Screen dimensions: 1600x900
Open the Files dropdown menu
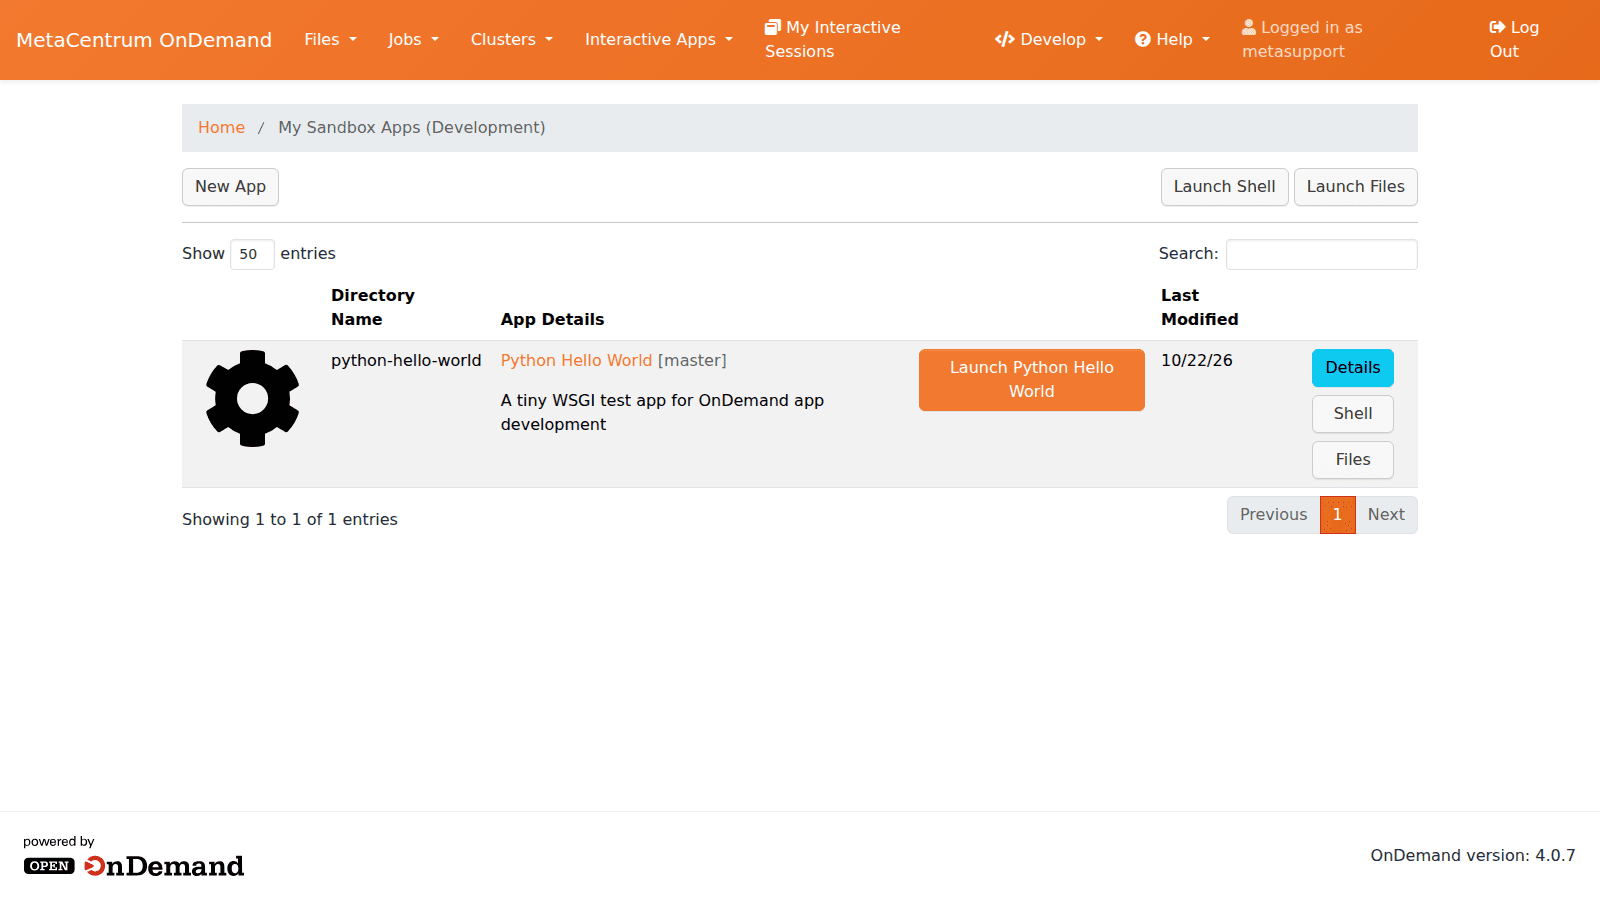tap(330, 40)
